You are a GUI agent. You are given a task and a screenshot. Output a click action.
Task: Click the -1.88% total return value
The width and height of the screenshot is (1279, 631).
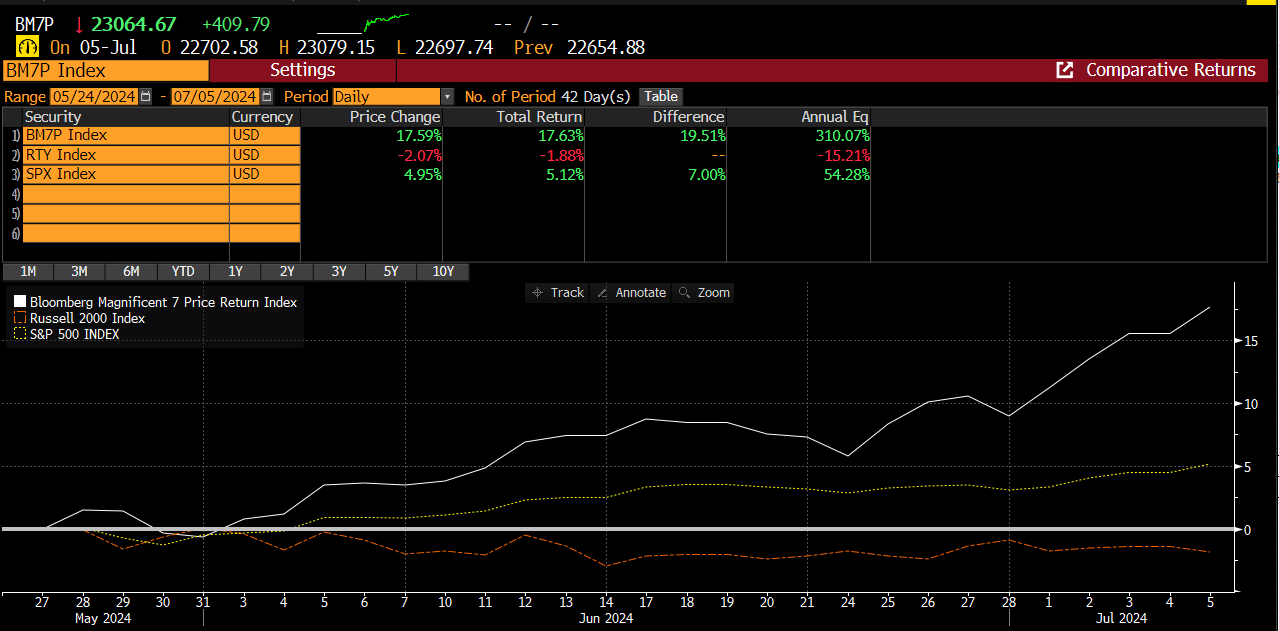click(561, 155)
